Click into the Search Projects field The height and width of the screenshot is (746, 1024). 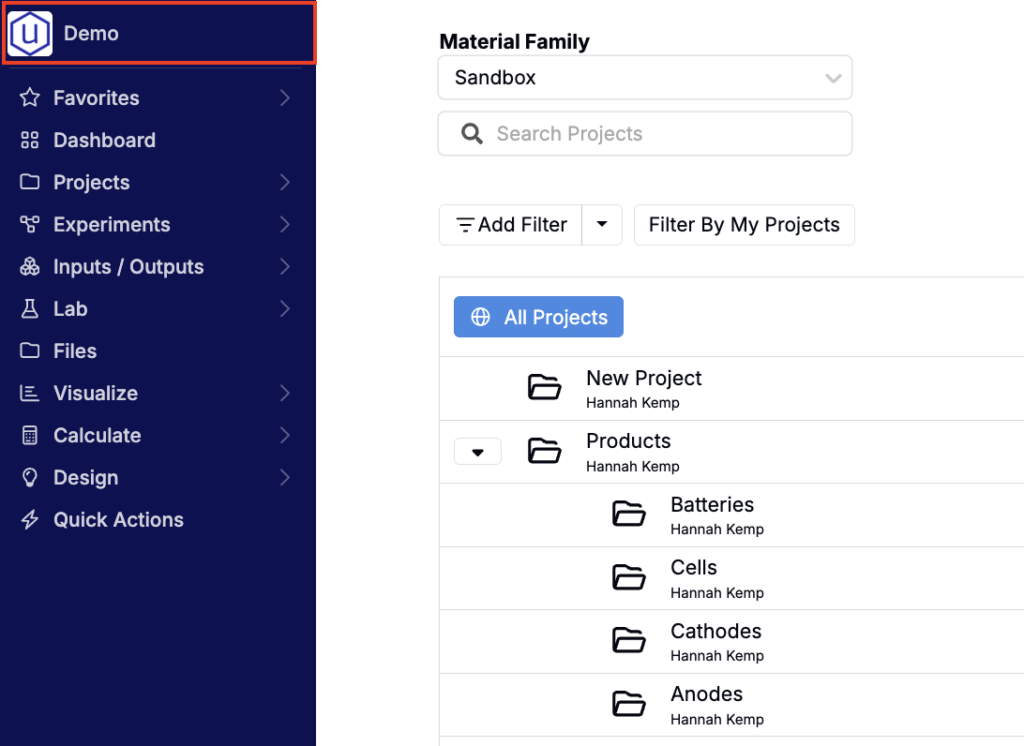(x=660, y=134)
